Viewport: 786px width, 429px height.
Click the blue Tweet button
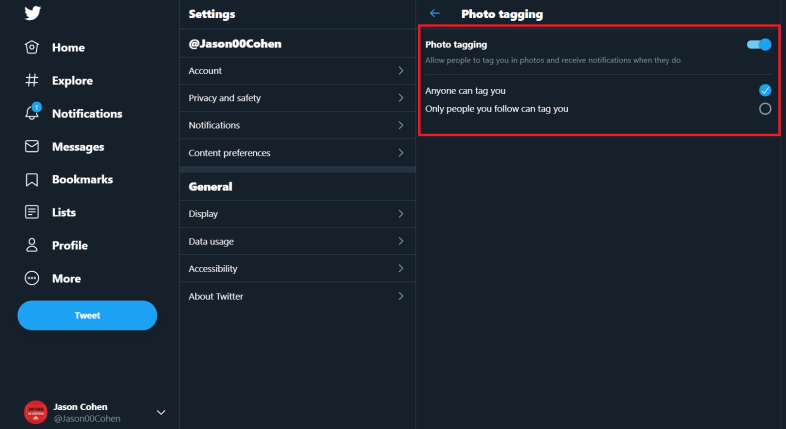87,315
